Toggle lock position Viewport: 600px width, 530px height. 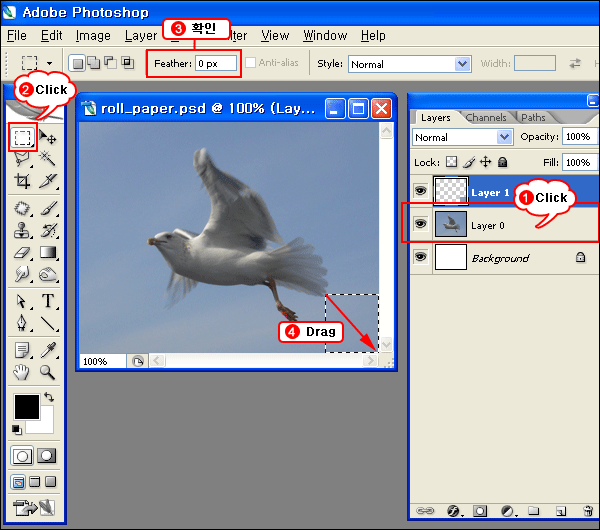pos(486,162)
